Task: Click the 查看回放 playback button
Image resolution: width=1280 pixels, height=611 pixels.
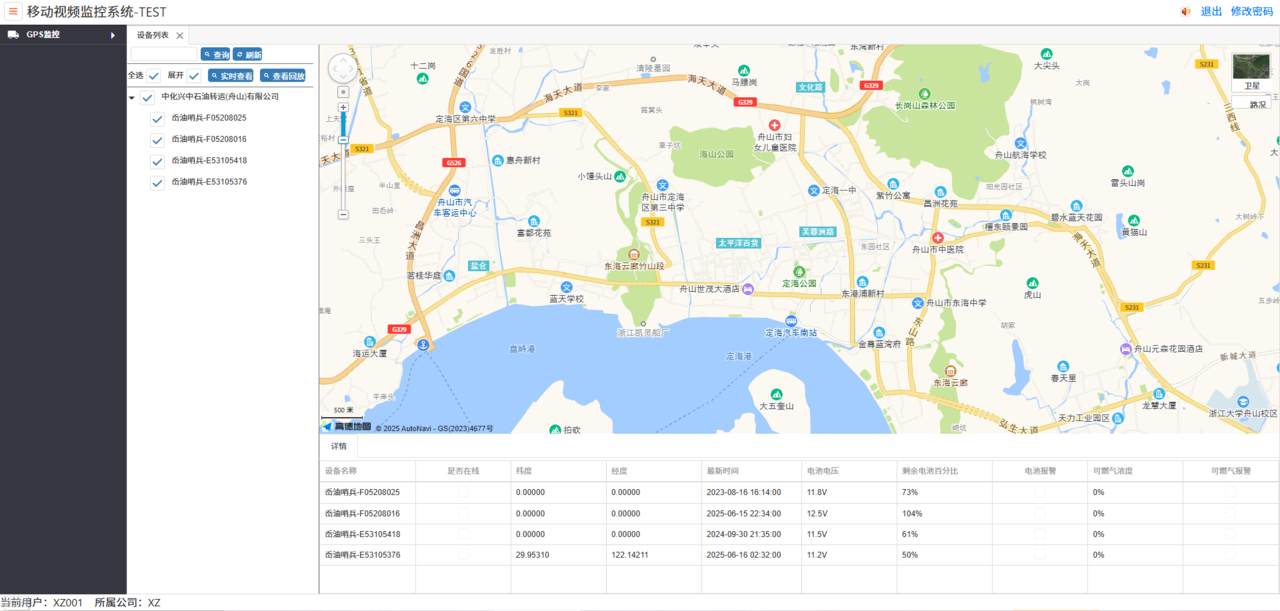Action: tap(283, 76)
